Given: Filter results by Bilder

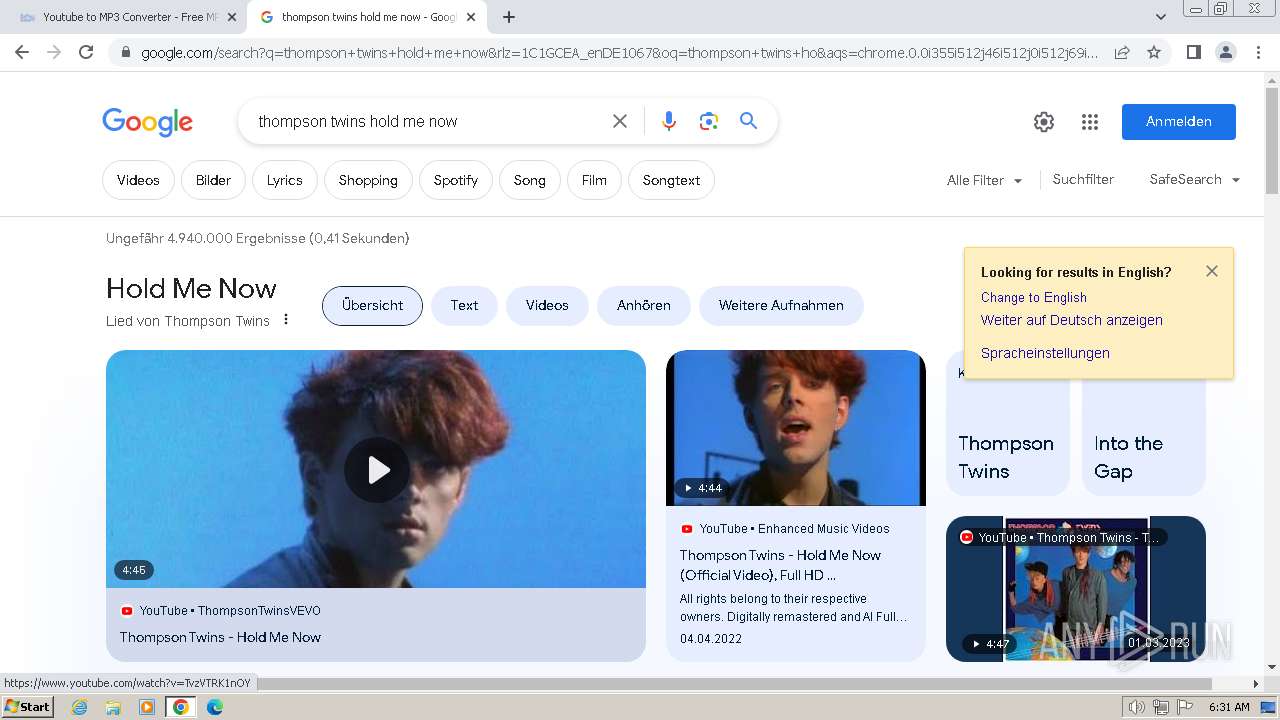Looking at the screenshot, I should click(213, 180).
